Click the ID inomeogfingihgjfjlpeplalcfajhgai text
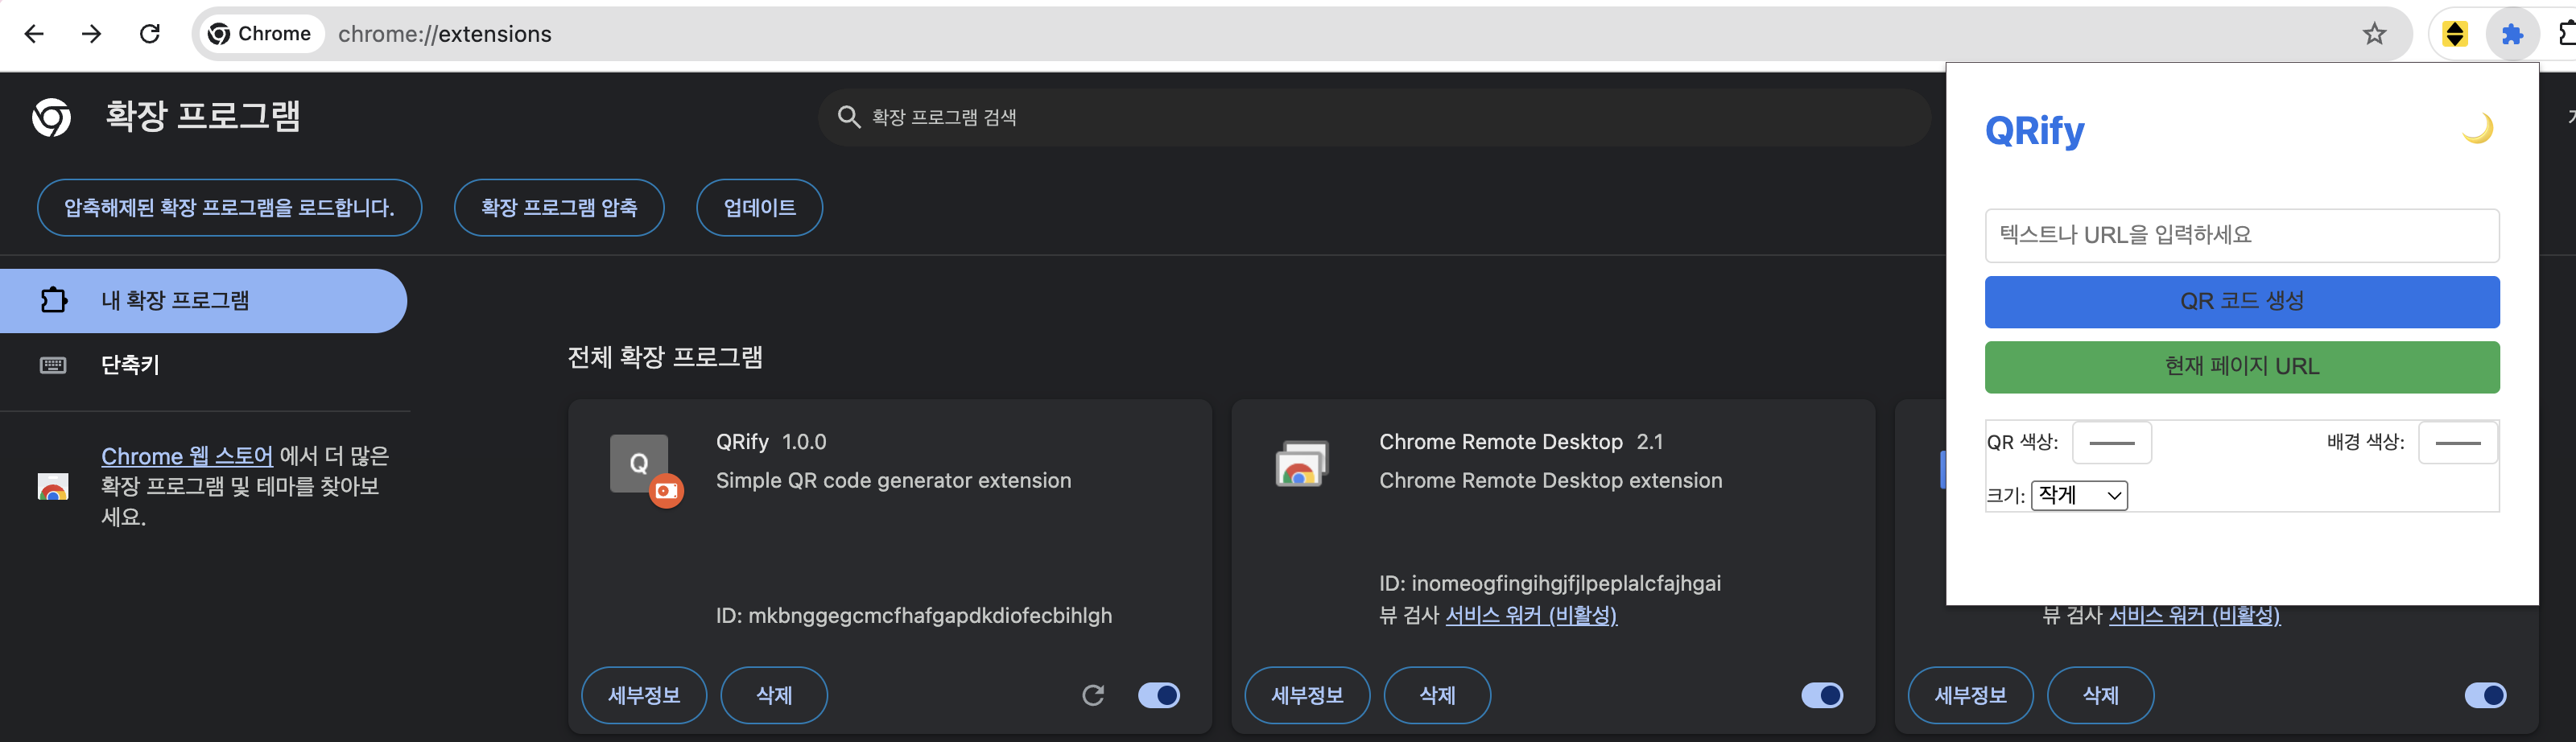This screenshot has width=2576, height=742. [x=1549, y=583]
